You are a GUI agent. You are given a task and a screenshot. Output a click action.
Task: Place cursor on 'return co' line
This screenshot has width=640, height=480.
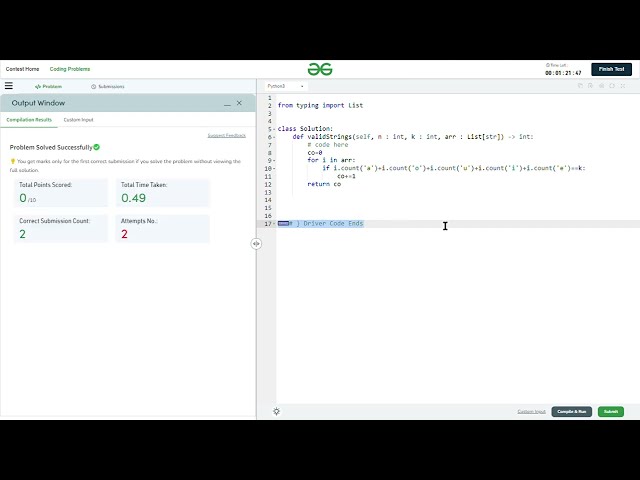click(324, 184)
